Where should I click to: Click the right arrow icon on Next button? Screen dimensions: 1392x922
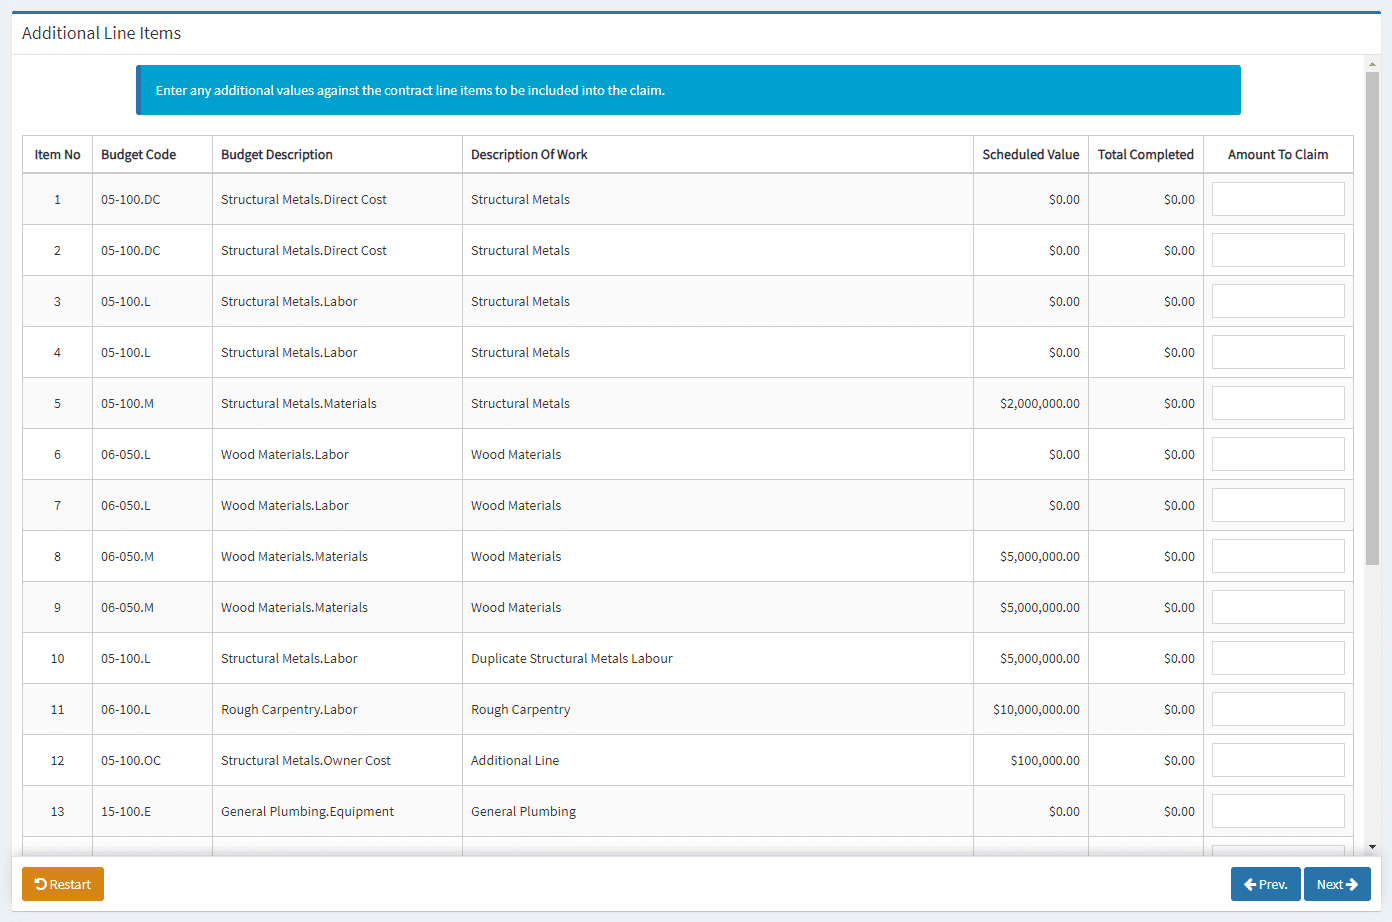[x=1355, y=884]
